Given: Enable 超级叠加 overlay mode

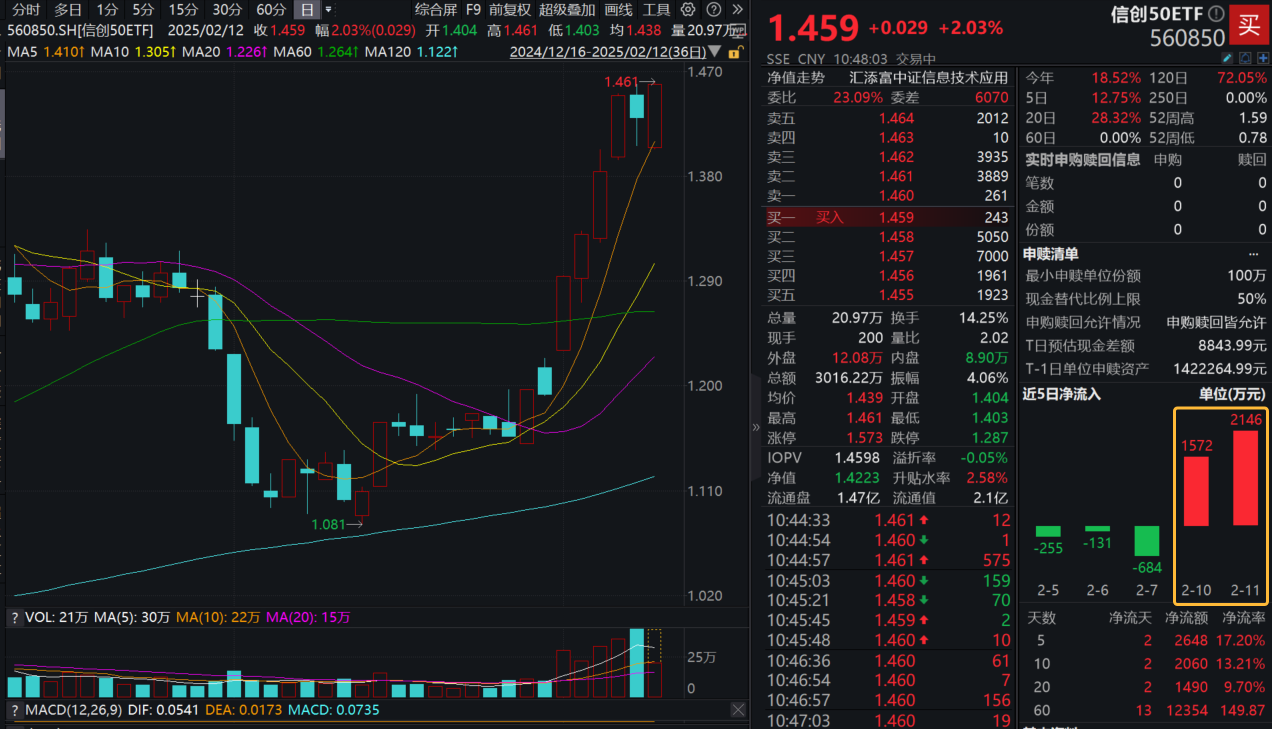Looking at the screenshot, I should point(566,11).
